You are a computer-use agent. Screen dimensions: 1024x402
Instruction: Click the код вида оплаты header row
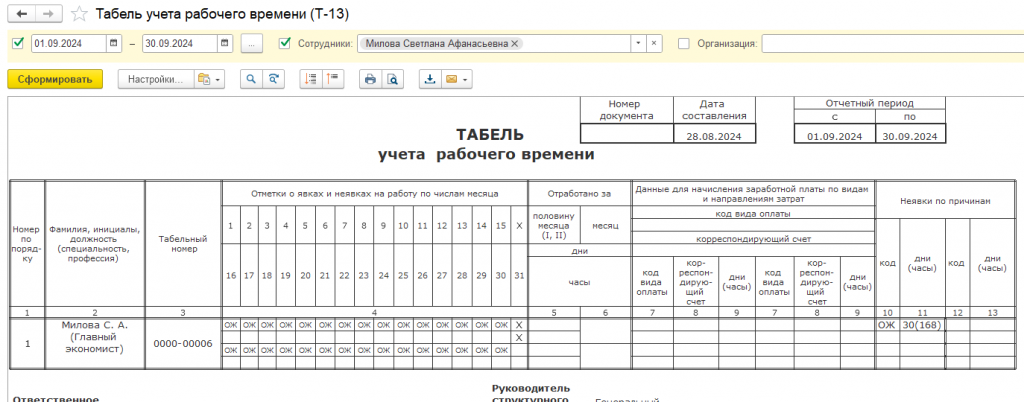pos(752,213)
